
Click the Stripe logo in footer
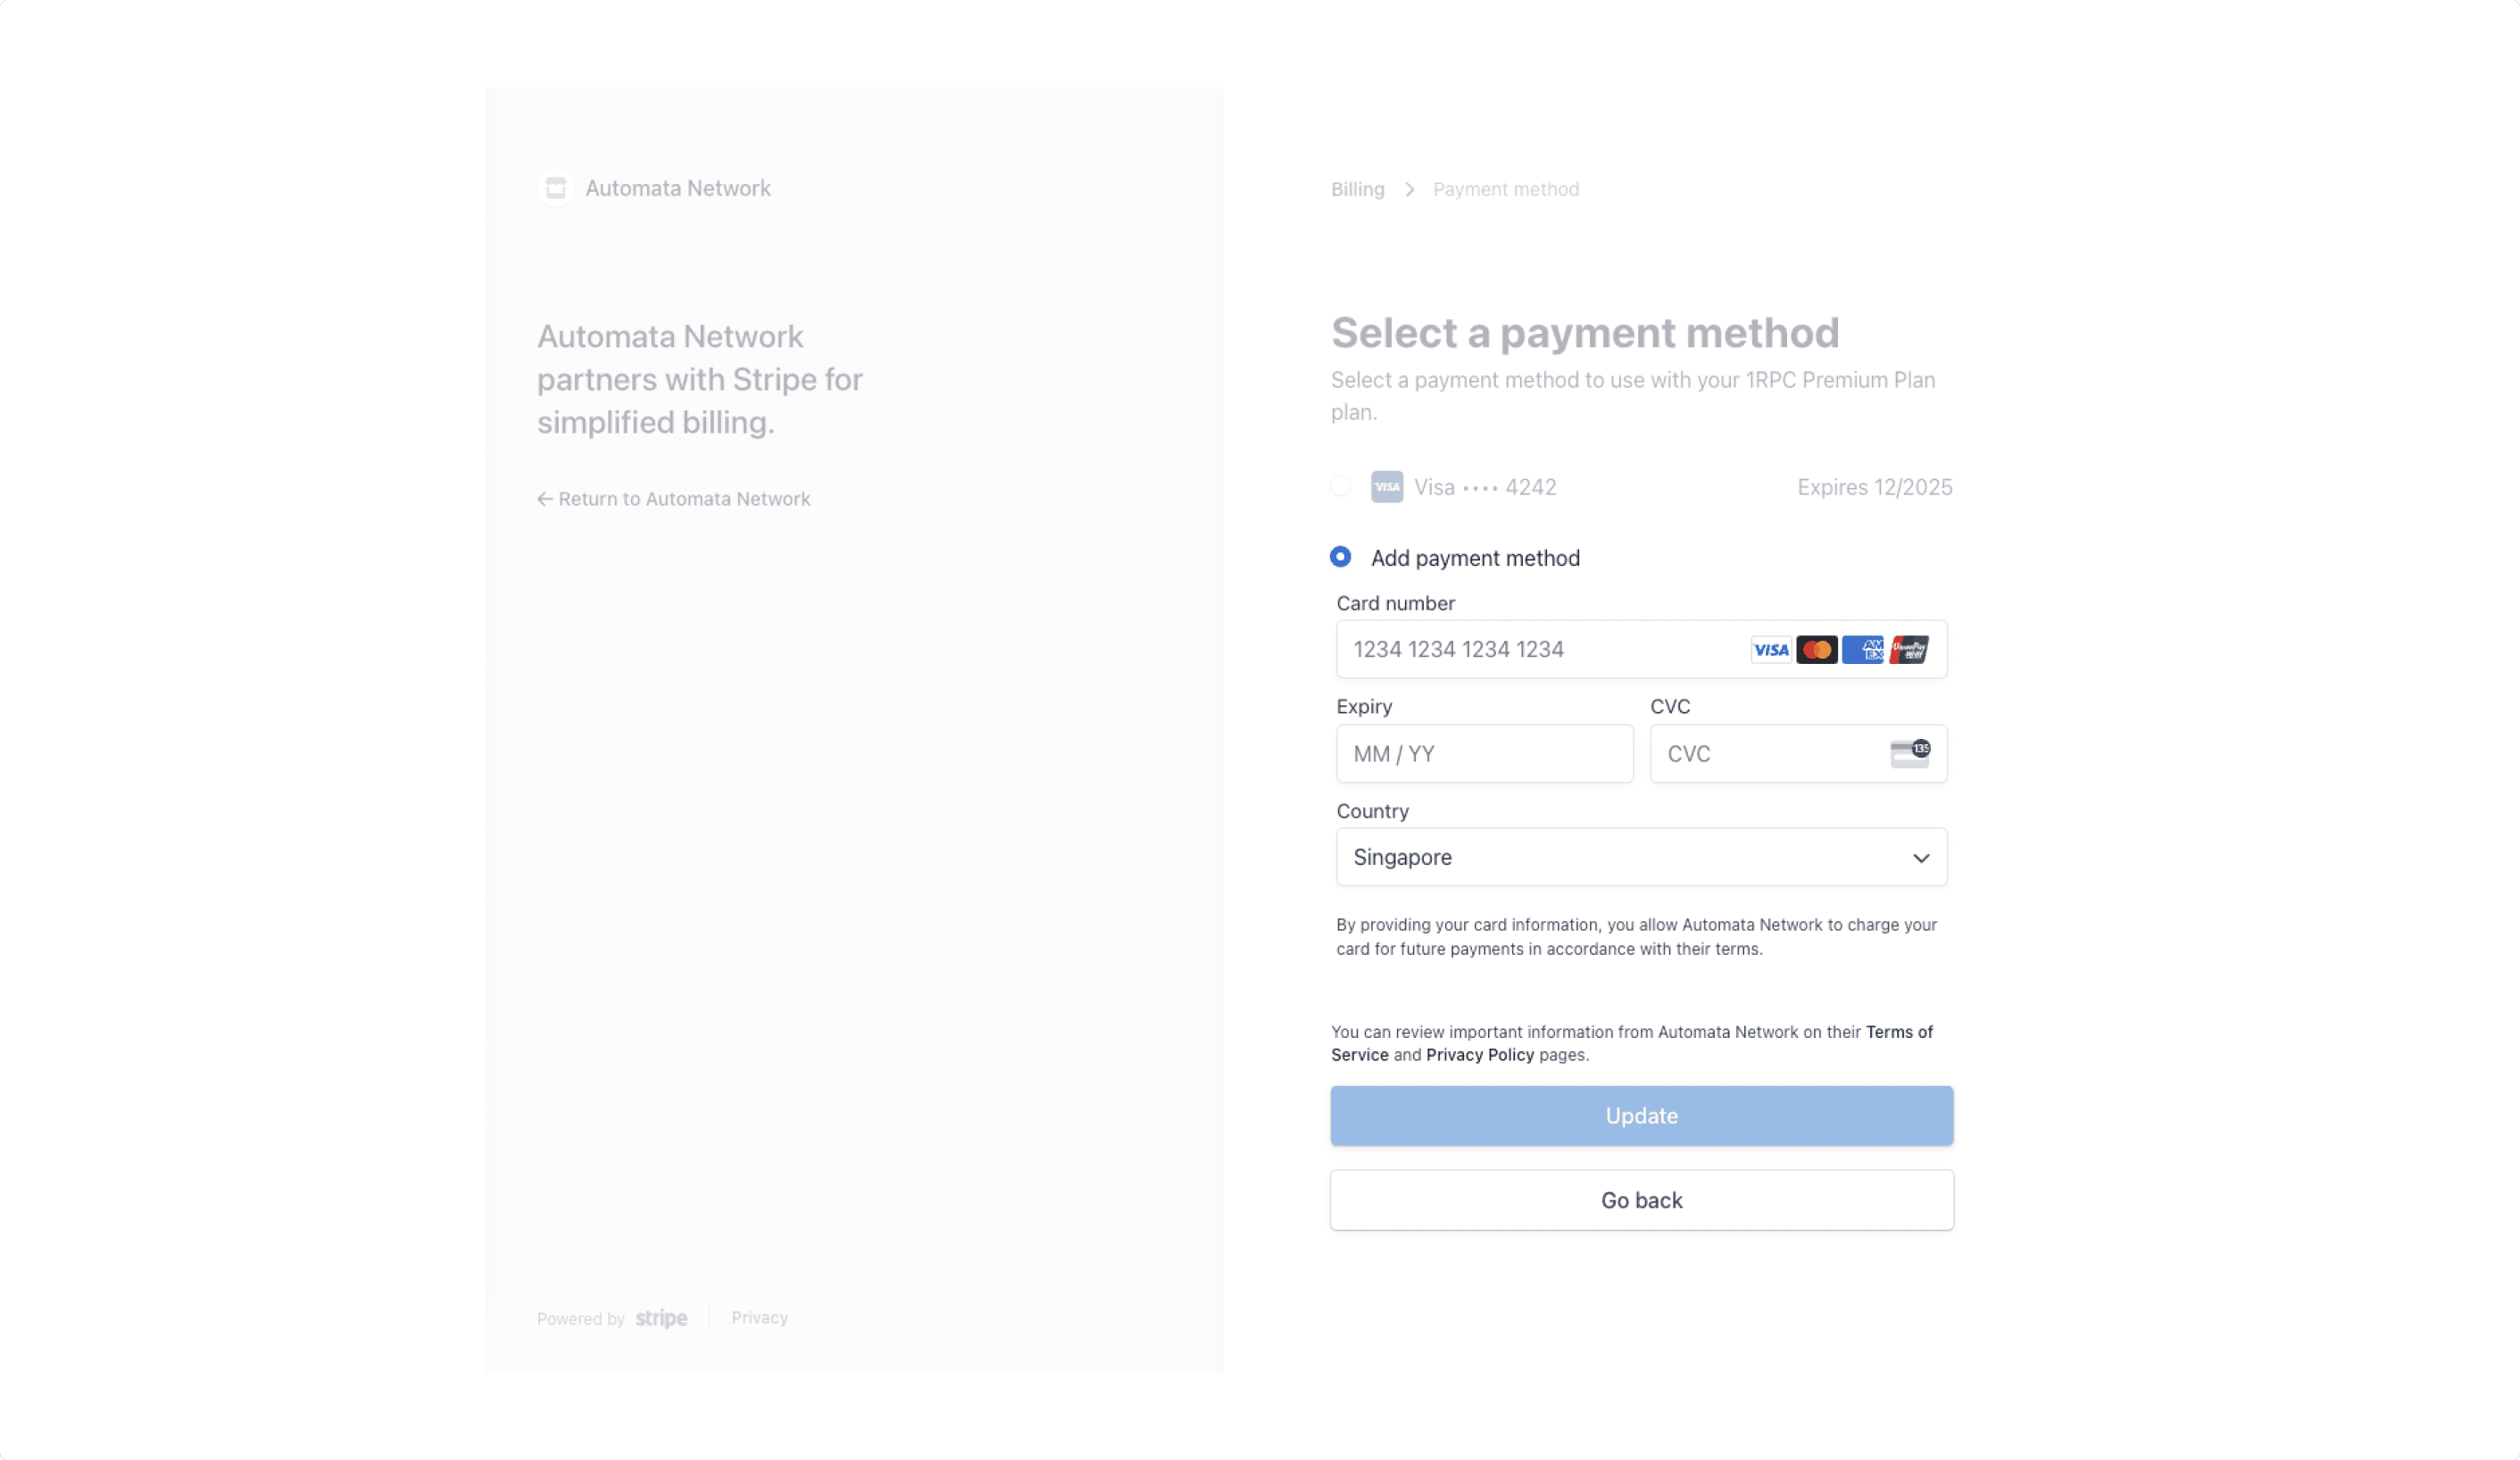point(661,1318)
